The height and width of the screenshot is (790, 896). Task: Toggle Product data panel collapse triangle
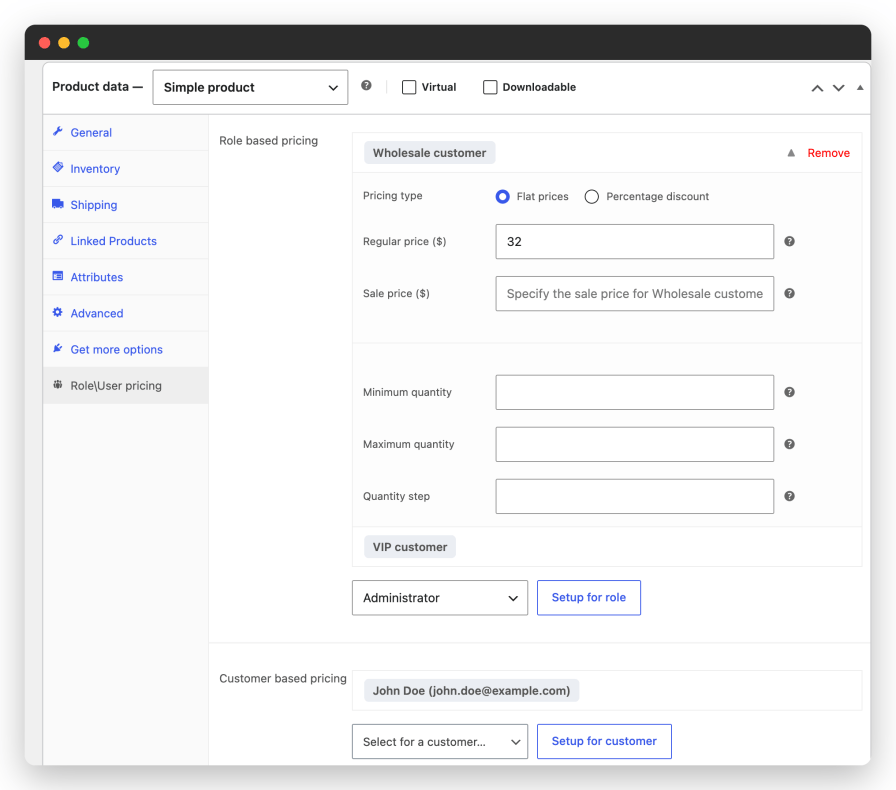tap(860, 87)
